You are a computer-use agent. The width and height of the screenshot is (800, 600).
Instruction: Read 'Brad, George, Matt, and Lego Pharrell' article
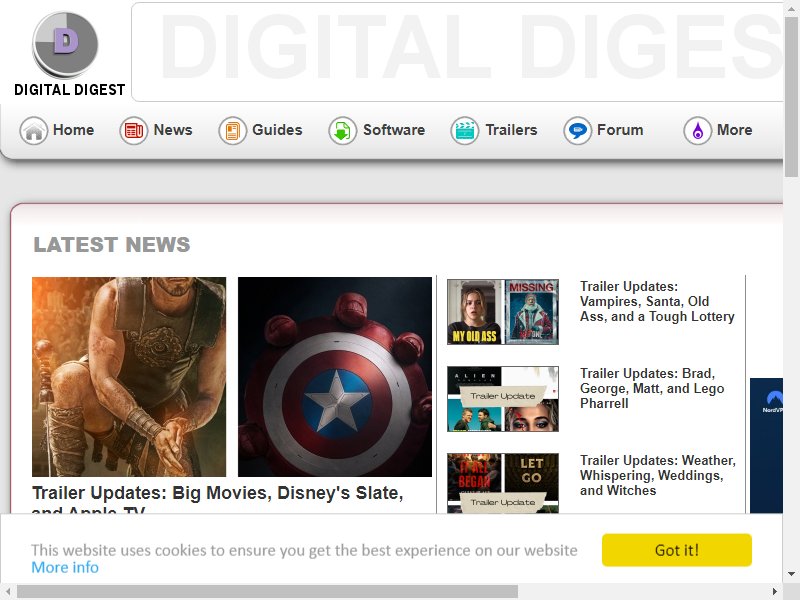tap(652, 388)
